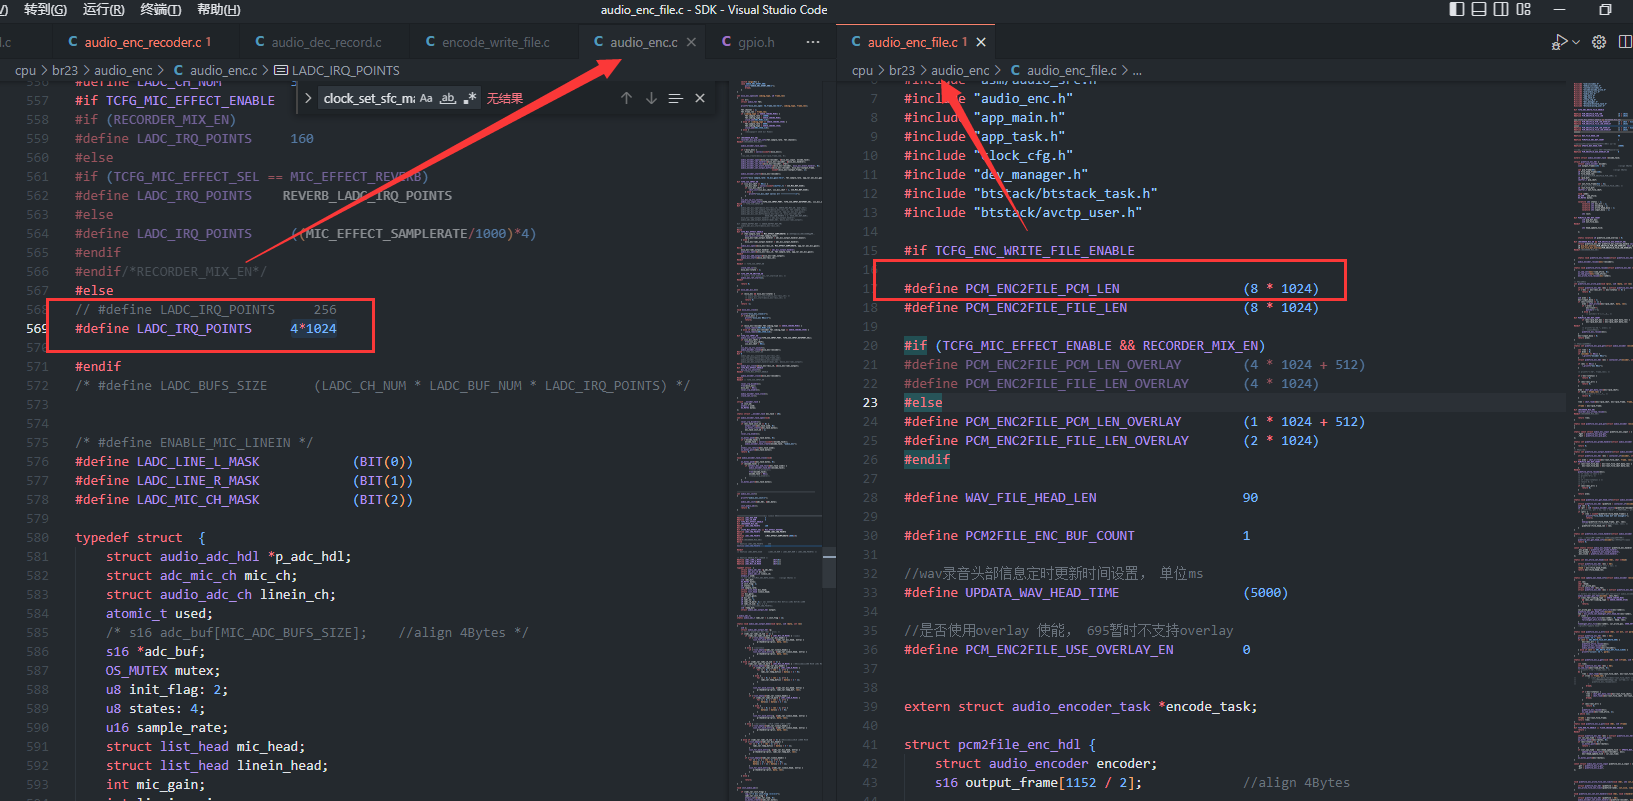Open the gear settings icon in editor toolbar
The height and width of the screenshot is (801, 1633).
1599,42
